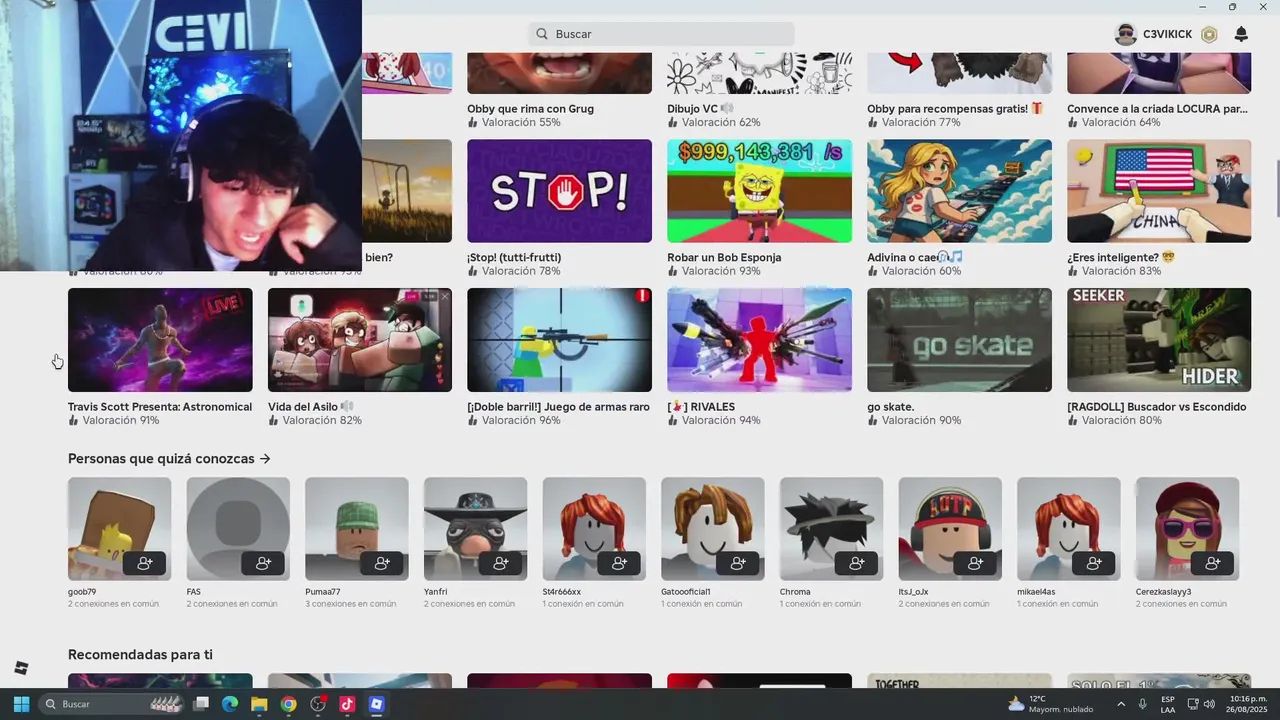Open File Explorer from taskbar

point(259,704)
